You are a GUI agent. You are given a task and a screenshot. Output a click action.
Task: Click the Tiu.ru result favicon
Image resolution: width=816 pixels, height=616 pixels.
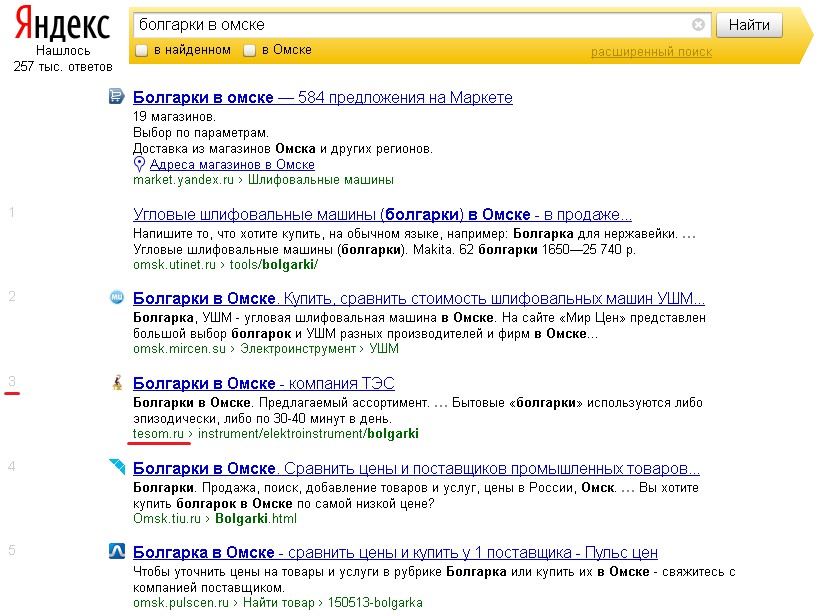point(116,468)
